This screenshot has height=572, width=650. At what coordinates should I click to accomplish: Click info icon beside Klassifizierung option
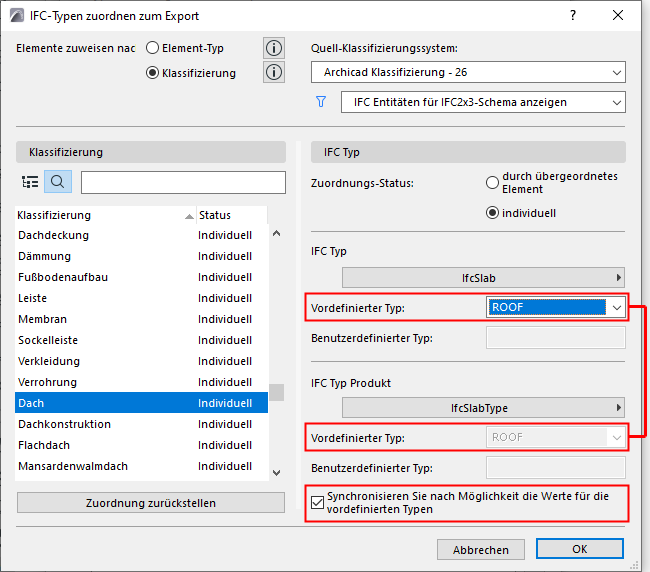[x=273, y=72]
